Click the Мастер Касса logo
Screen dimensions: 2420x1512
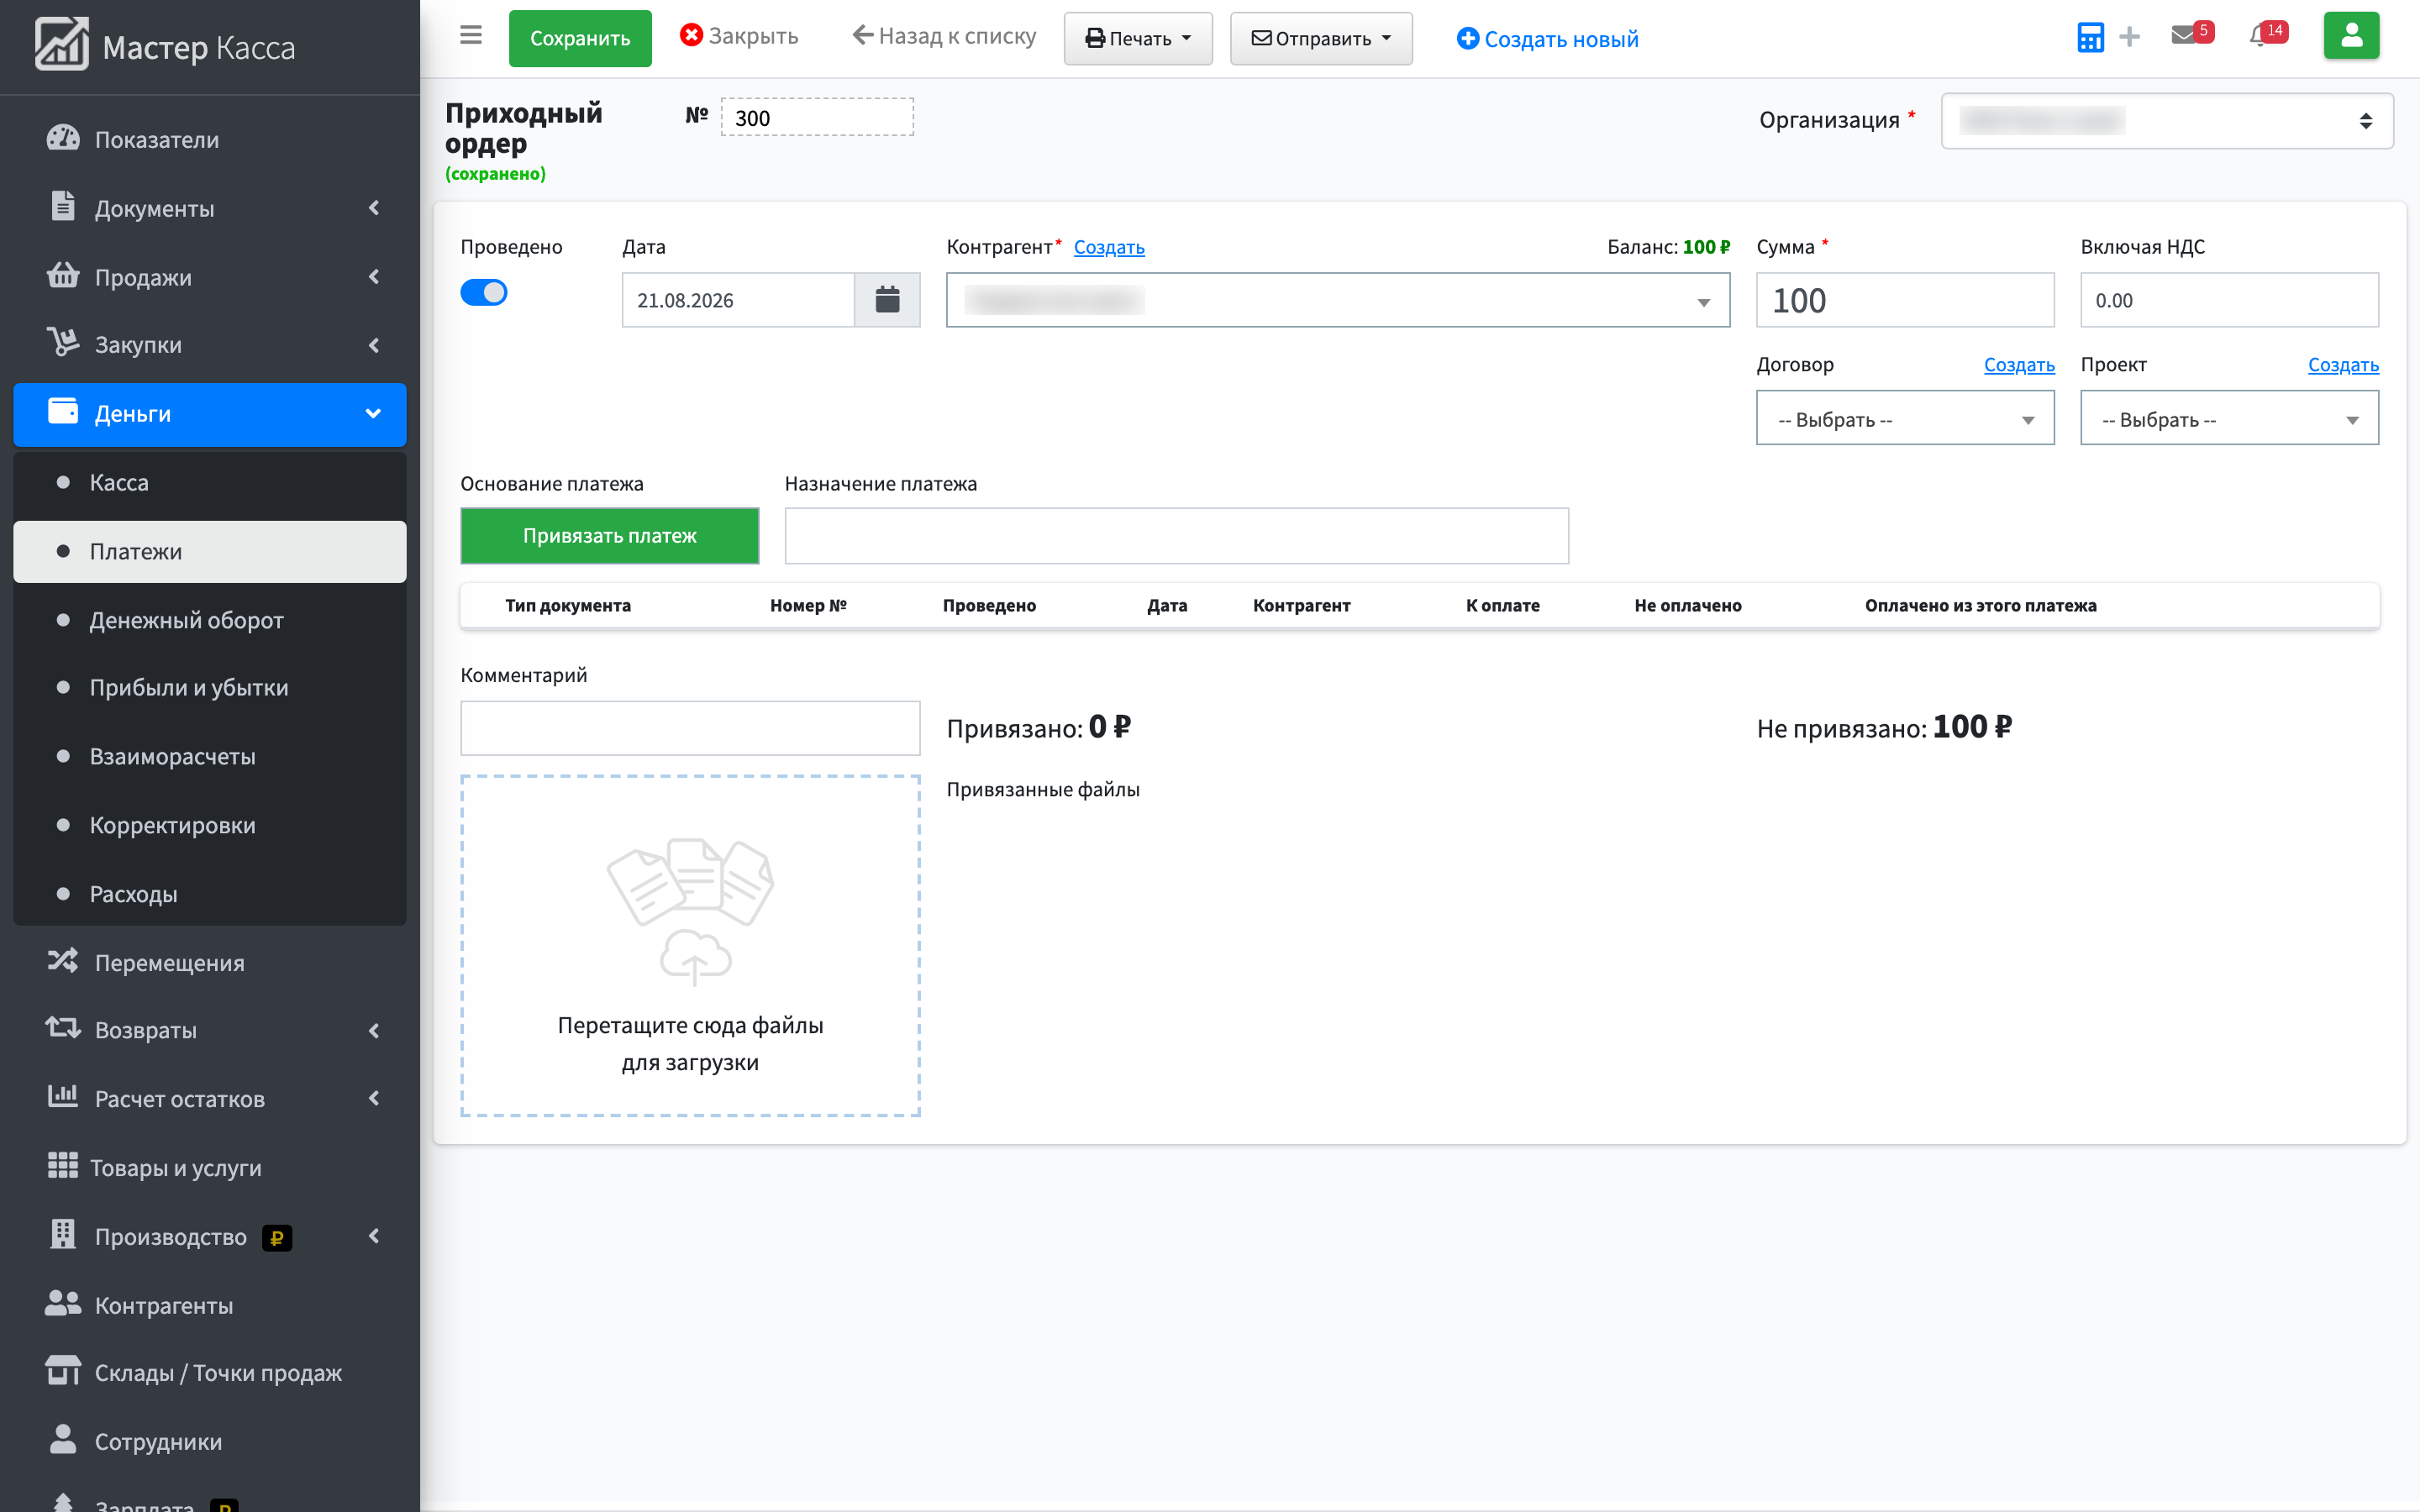coord(166,46)
